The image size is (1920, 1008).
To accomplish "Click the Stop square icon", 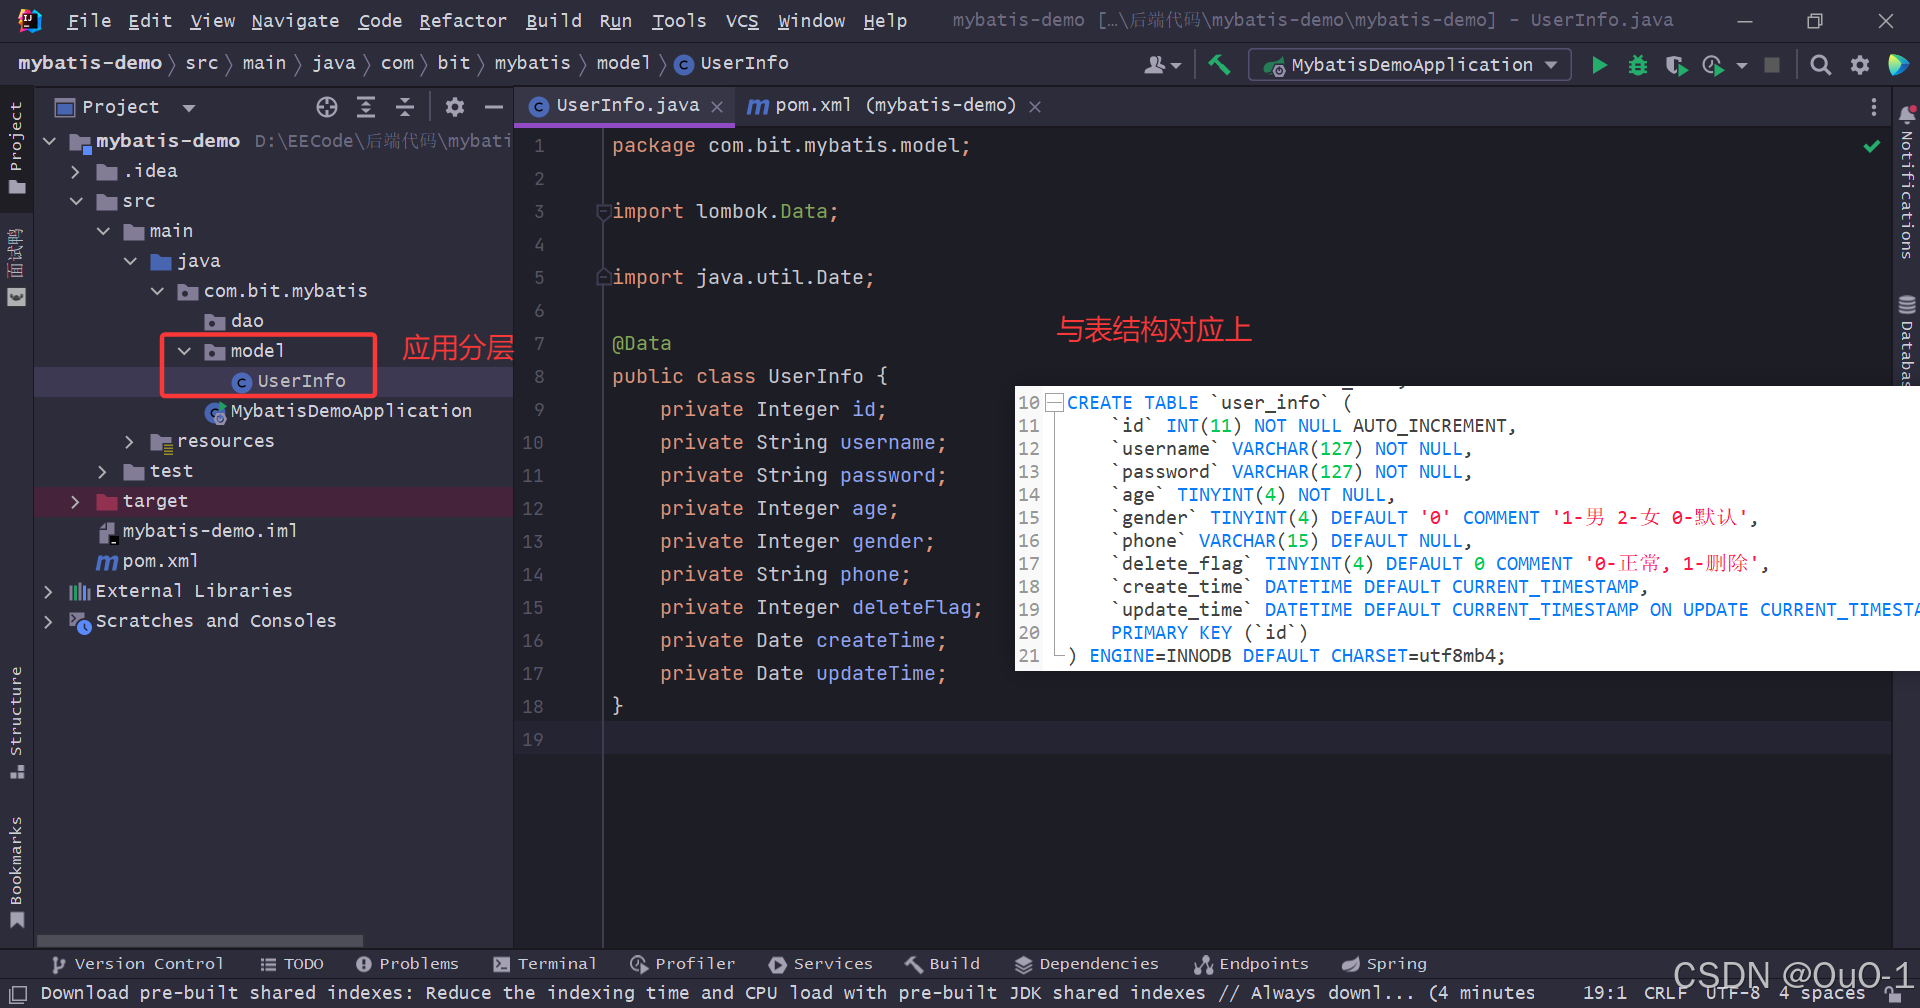I will 1772,65.
